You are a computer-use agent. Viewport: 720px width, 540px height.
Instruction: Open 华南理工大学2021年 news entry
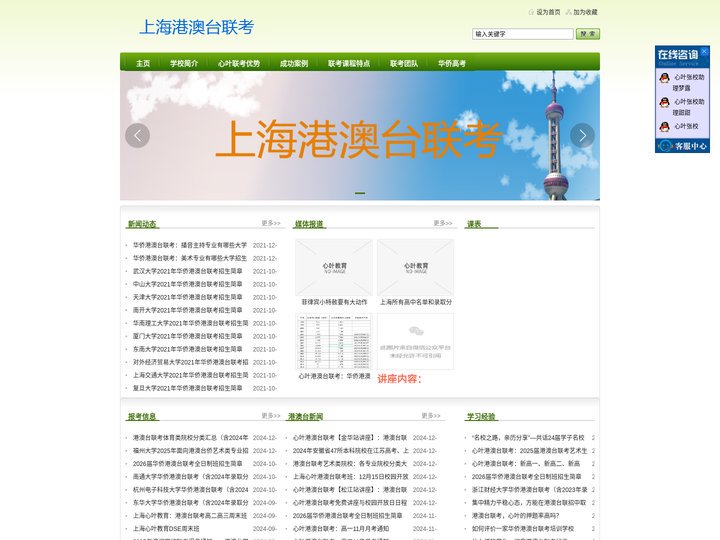191,323
